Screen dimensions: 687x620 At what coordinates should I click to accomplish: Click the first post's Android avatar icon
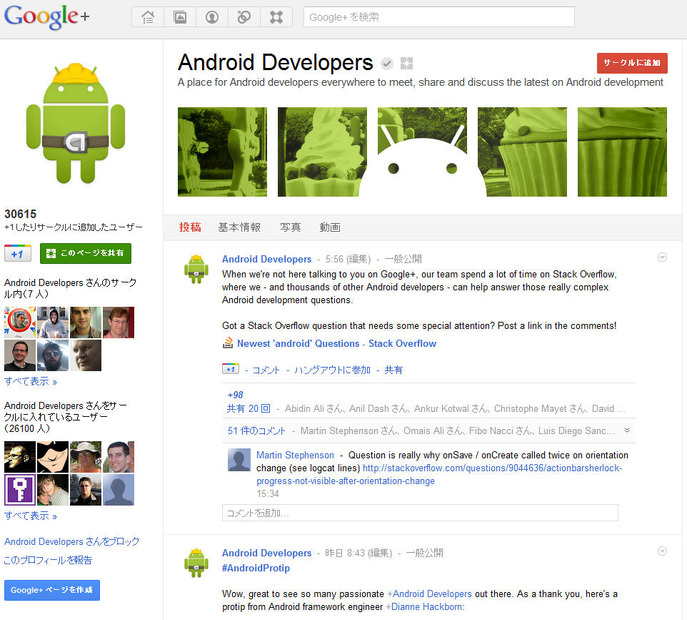coord(196,269)
